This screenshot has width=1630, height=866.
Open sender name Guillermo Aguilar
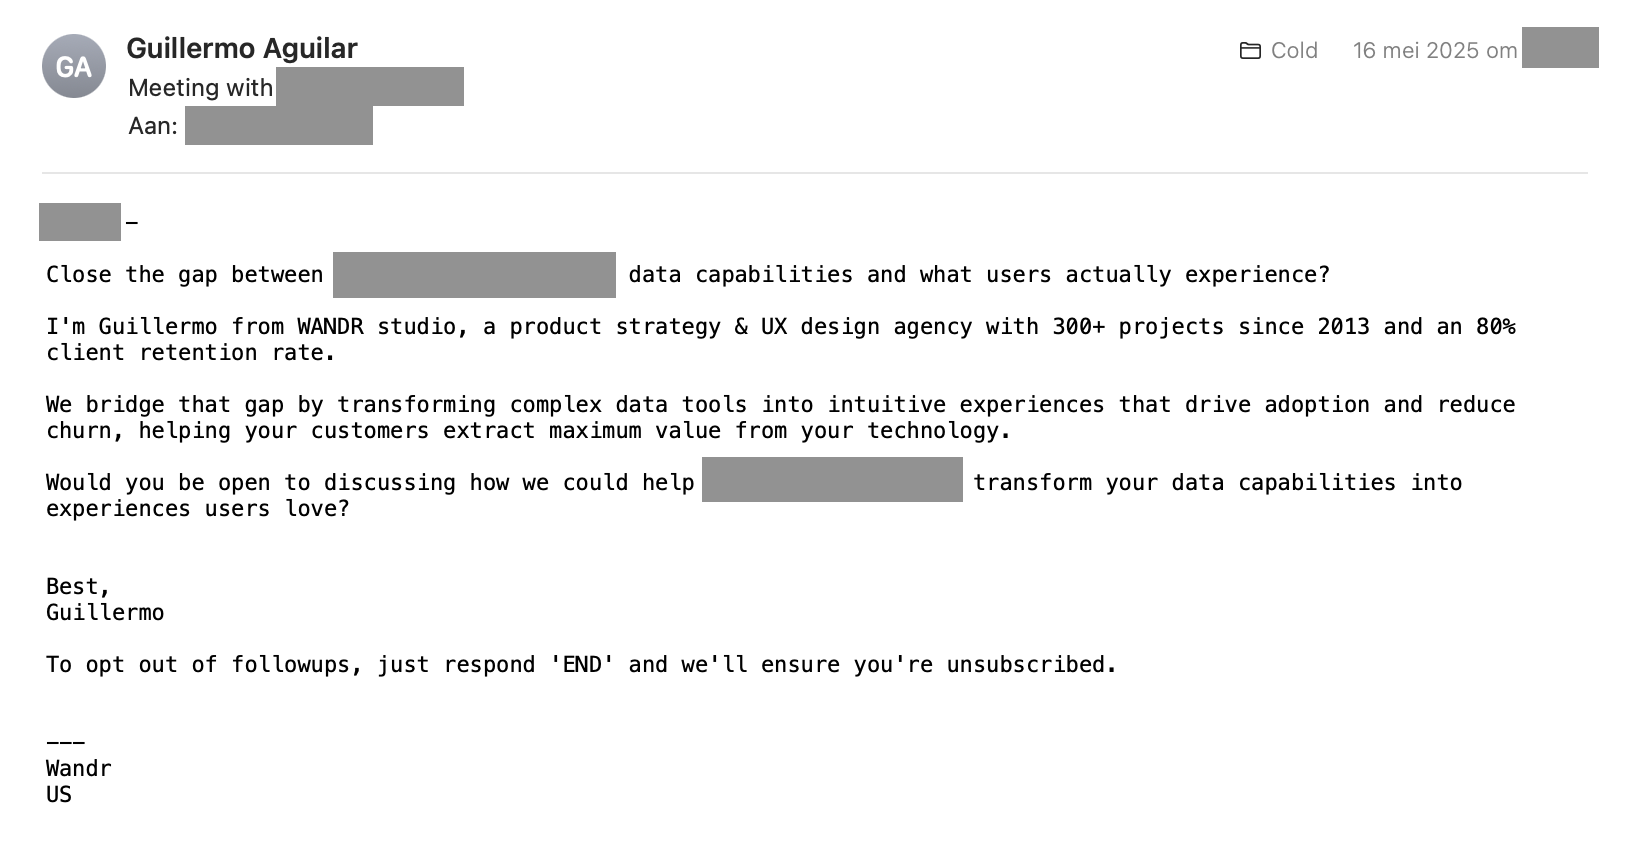pyautogui.click(x=242, y=48)
